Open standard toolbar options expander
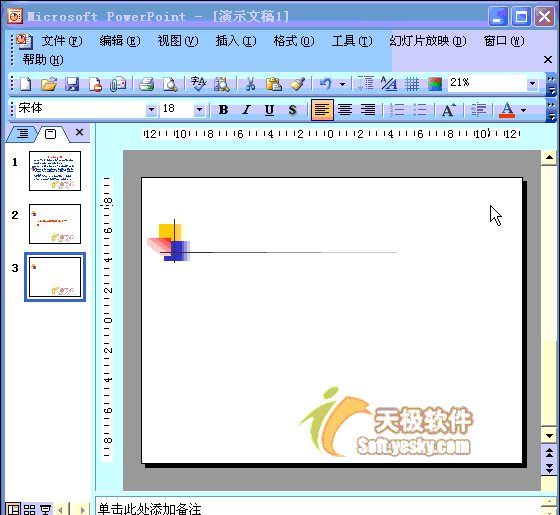This screenshot has height=515, width=560. pyautogui.click(x=551, y=85)
